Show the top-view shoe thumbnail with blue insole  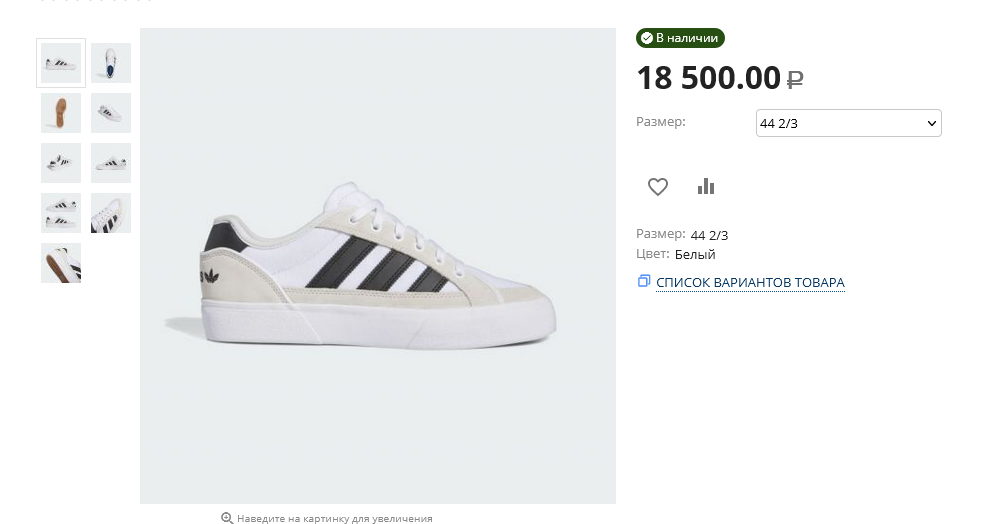coord(111,63)
